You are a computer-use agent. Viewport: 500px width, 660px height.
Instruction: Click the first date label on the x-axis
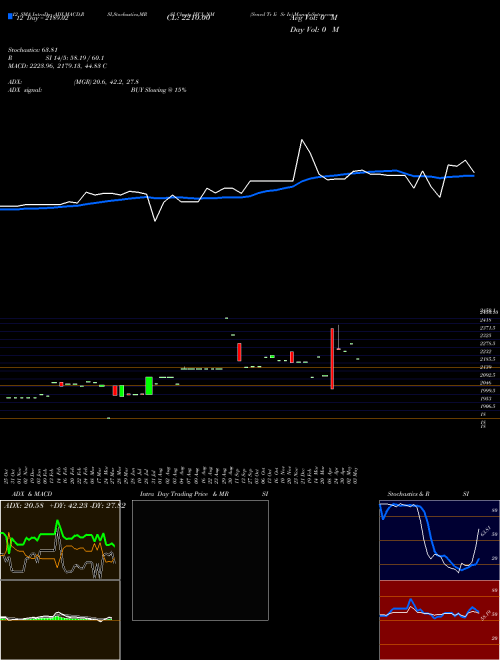click(x=8, y=476)
